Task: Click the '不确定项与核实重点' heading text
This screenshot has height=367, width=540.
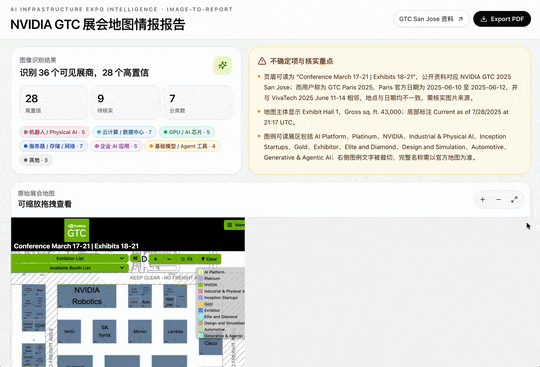Action: [x=301, y=61]
